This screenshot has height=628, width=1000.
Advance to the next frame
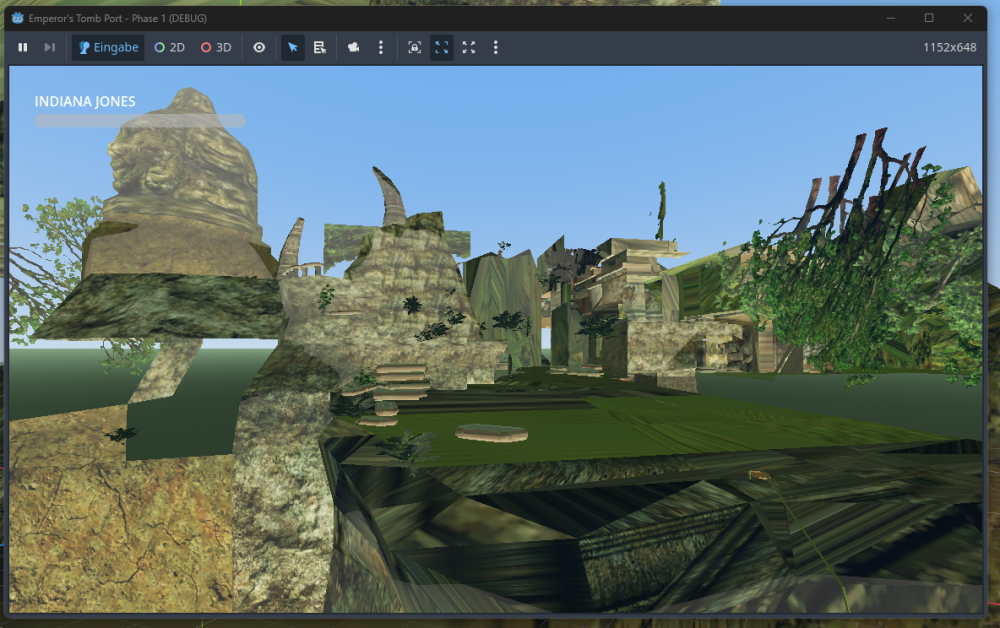pyautogui.click(x=50, y=47)
